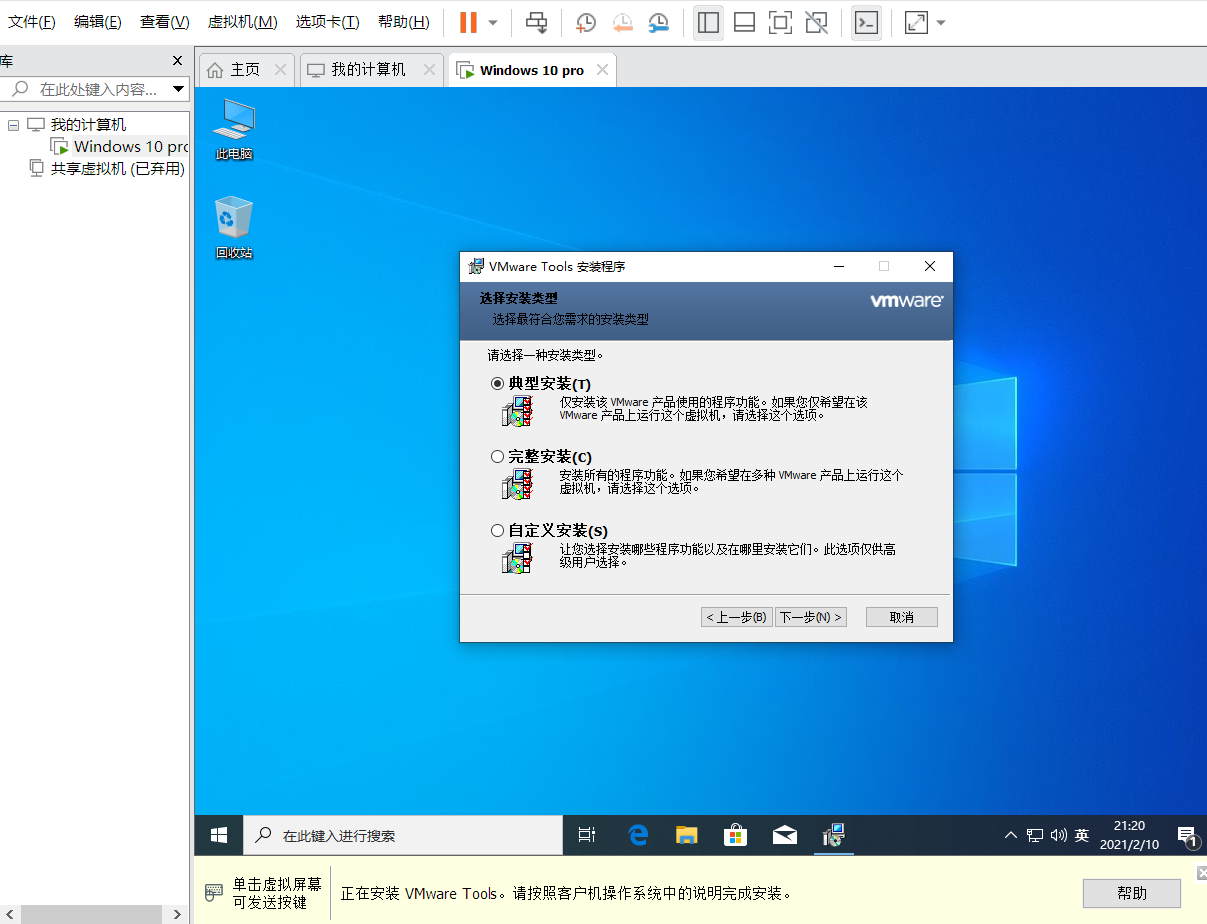Viewport: 1207px width, 924px height.
Task: Select 此电脑 desktop icon
Action: pos(234,130)
